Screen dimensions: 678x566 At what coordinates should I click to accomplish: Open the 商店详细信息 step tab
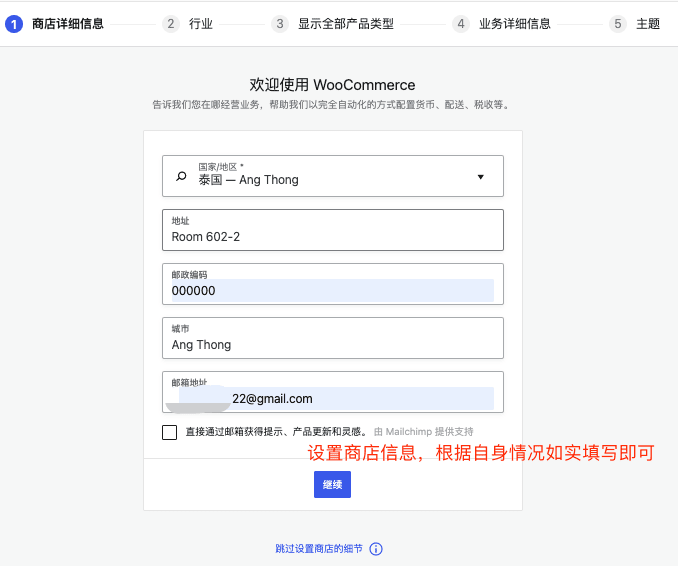pos(68,24)
